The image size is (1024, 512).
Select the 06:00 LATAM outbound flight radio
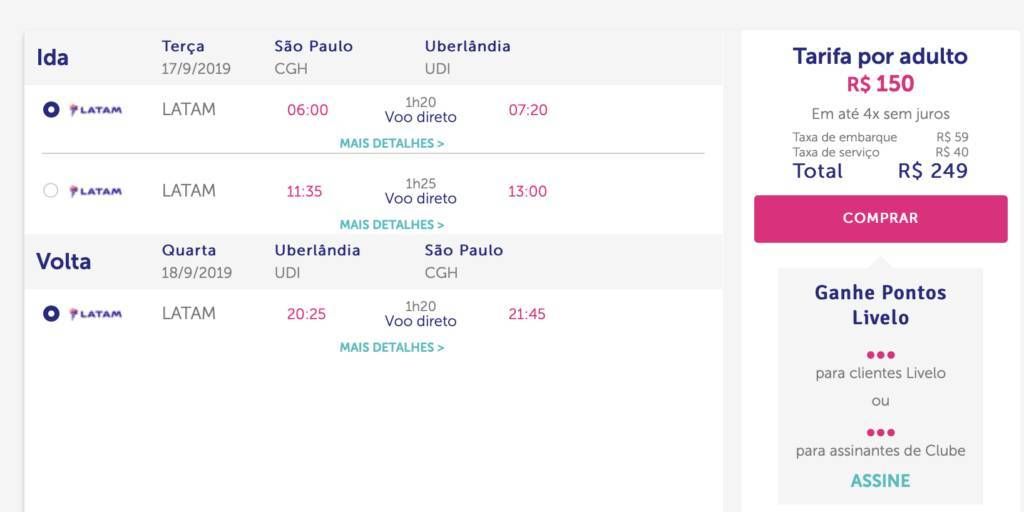tap(51, 110)
